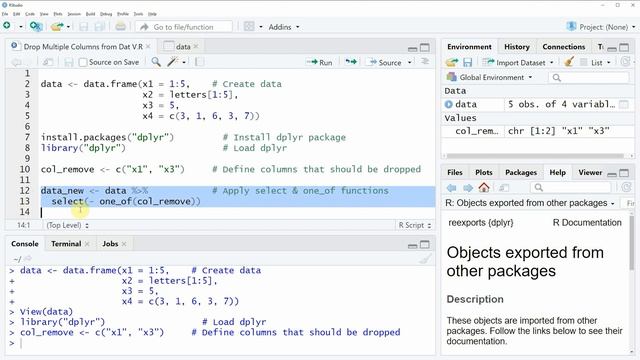Toggle the Source on Save checkbox

point(83,62)
